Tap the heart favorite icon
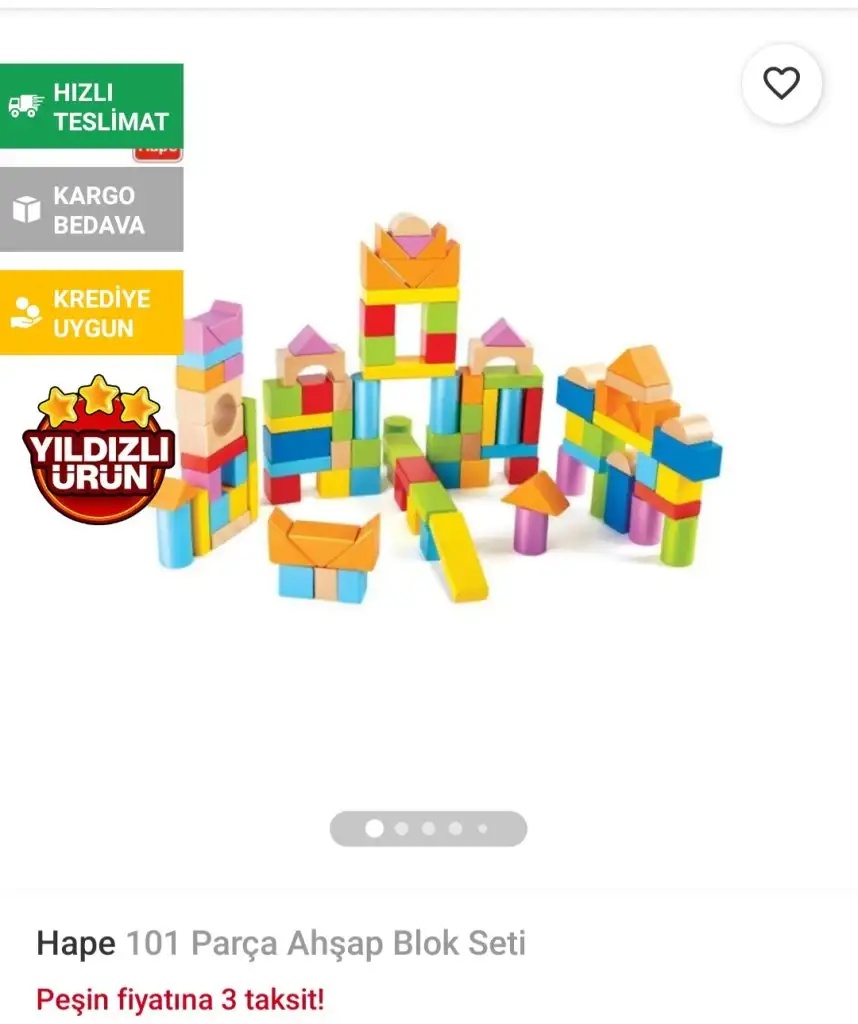Screen dimensions: 858x1024 [x=782, y=84]
